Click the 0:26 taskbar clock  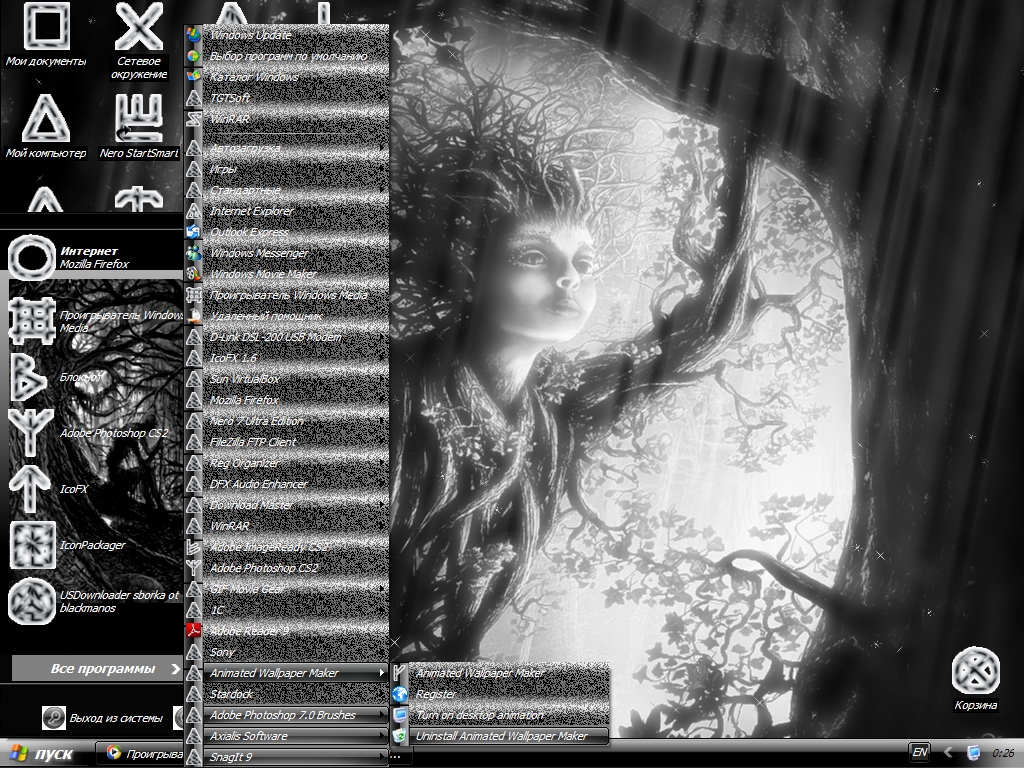click(x=1003, y=753)
